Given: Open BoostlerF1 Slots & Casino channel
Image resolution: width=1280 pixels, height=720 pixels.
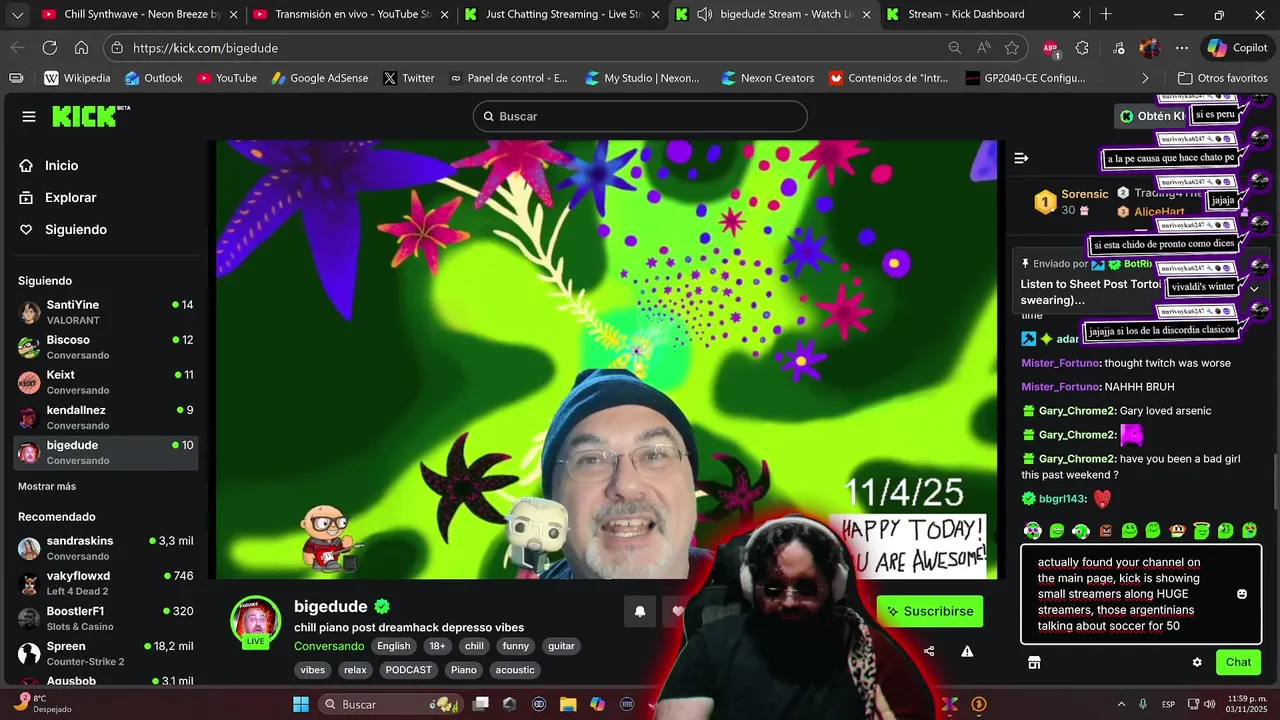Looking at the screenshot, I should [106, 618].
